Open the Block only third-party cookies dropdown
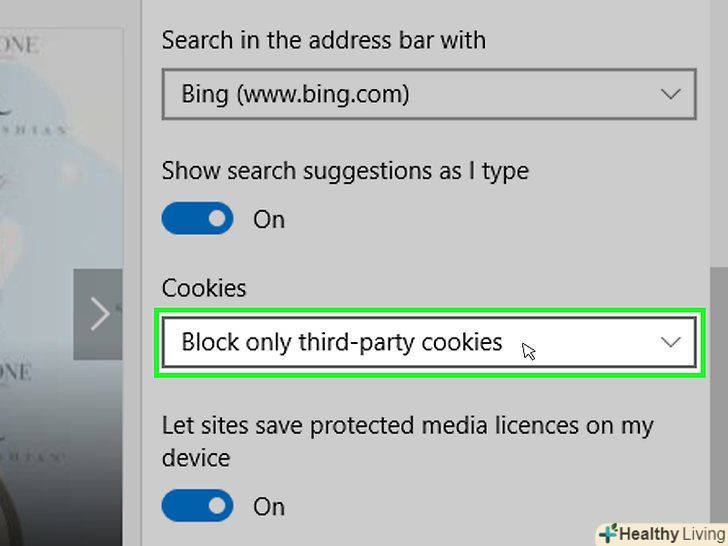This screenshot has width=728, height=546. (x=428, y=343)
